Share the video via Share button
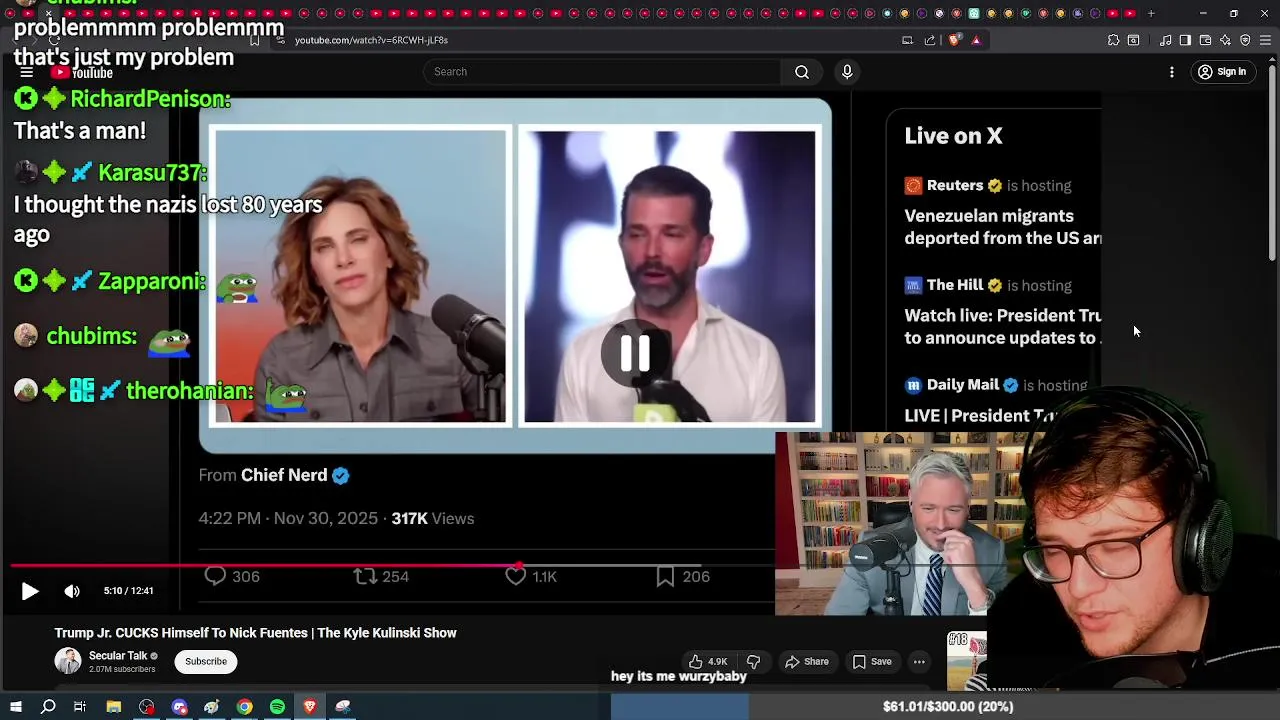Screen dimensions: 1280x720 pyautogui.click(x=807, y=661)
